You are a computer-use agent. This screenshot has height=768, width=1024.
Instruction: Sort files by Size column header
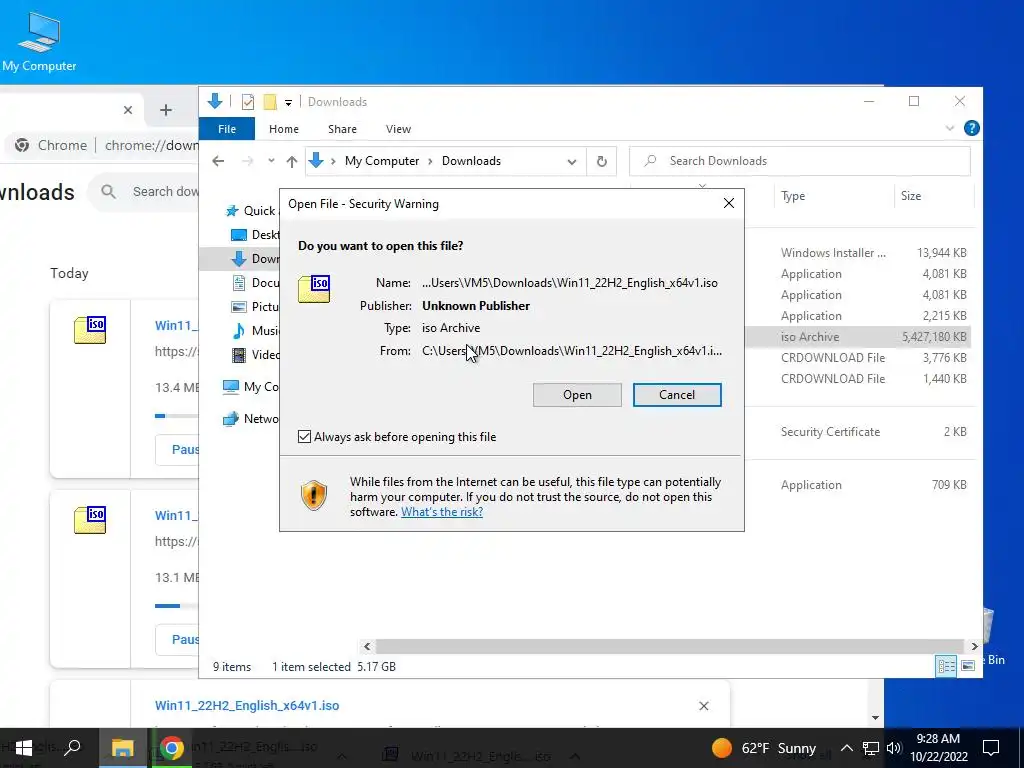(x=910, y=196)
